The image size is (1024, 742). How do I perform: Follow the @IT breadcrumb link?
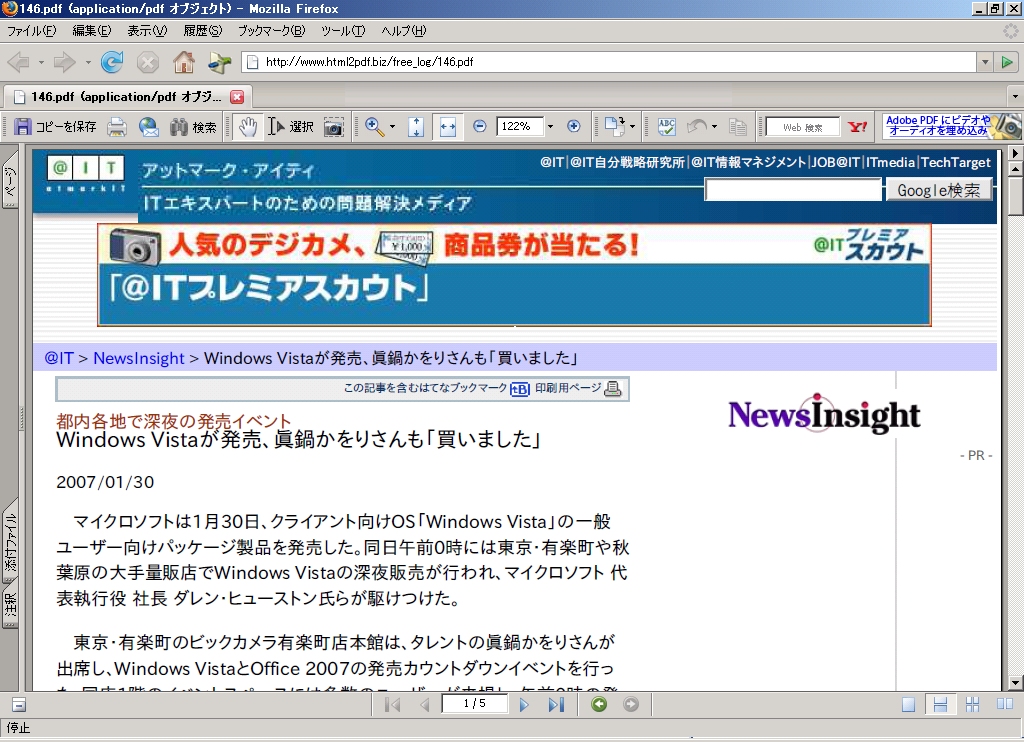(59, 358)
